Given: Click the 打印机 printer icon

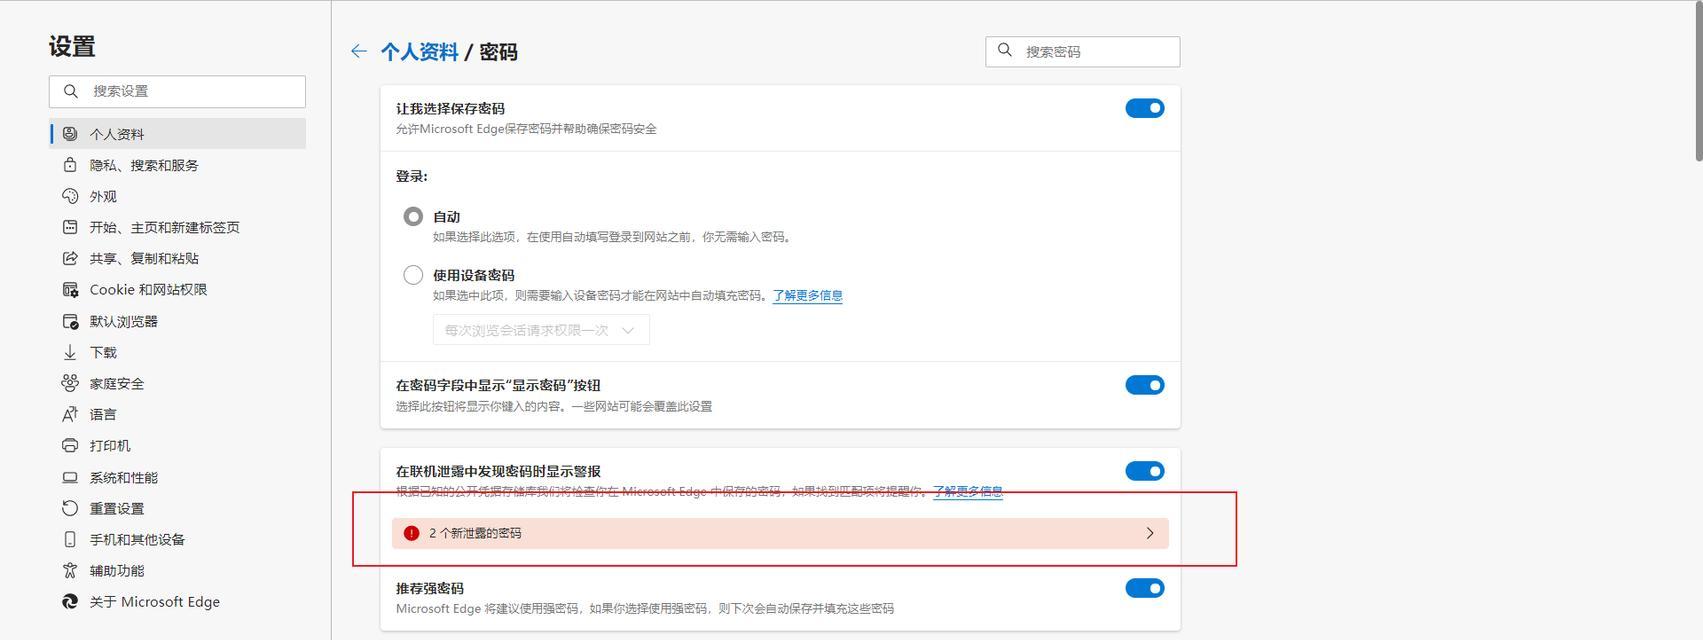Looking at the screenshot, I should 70,445.
